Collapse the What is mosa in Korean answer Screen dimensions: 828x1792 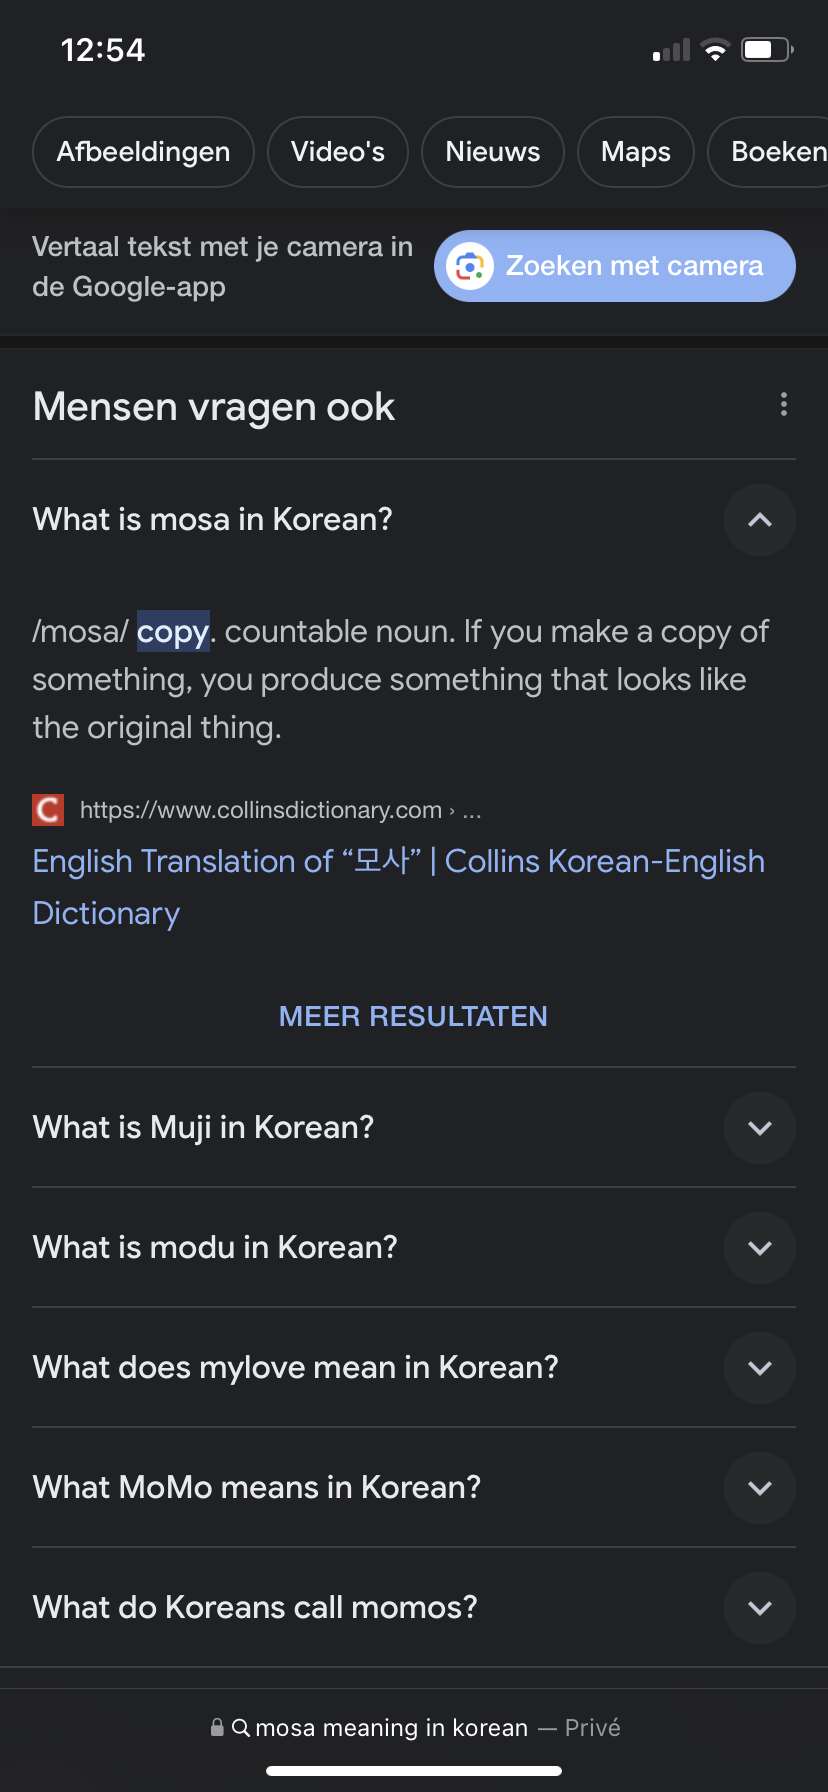tap(760, 520)
